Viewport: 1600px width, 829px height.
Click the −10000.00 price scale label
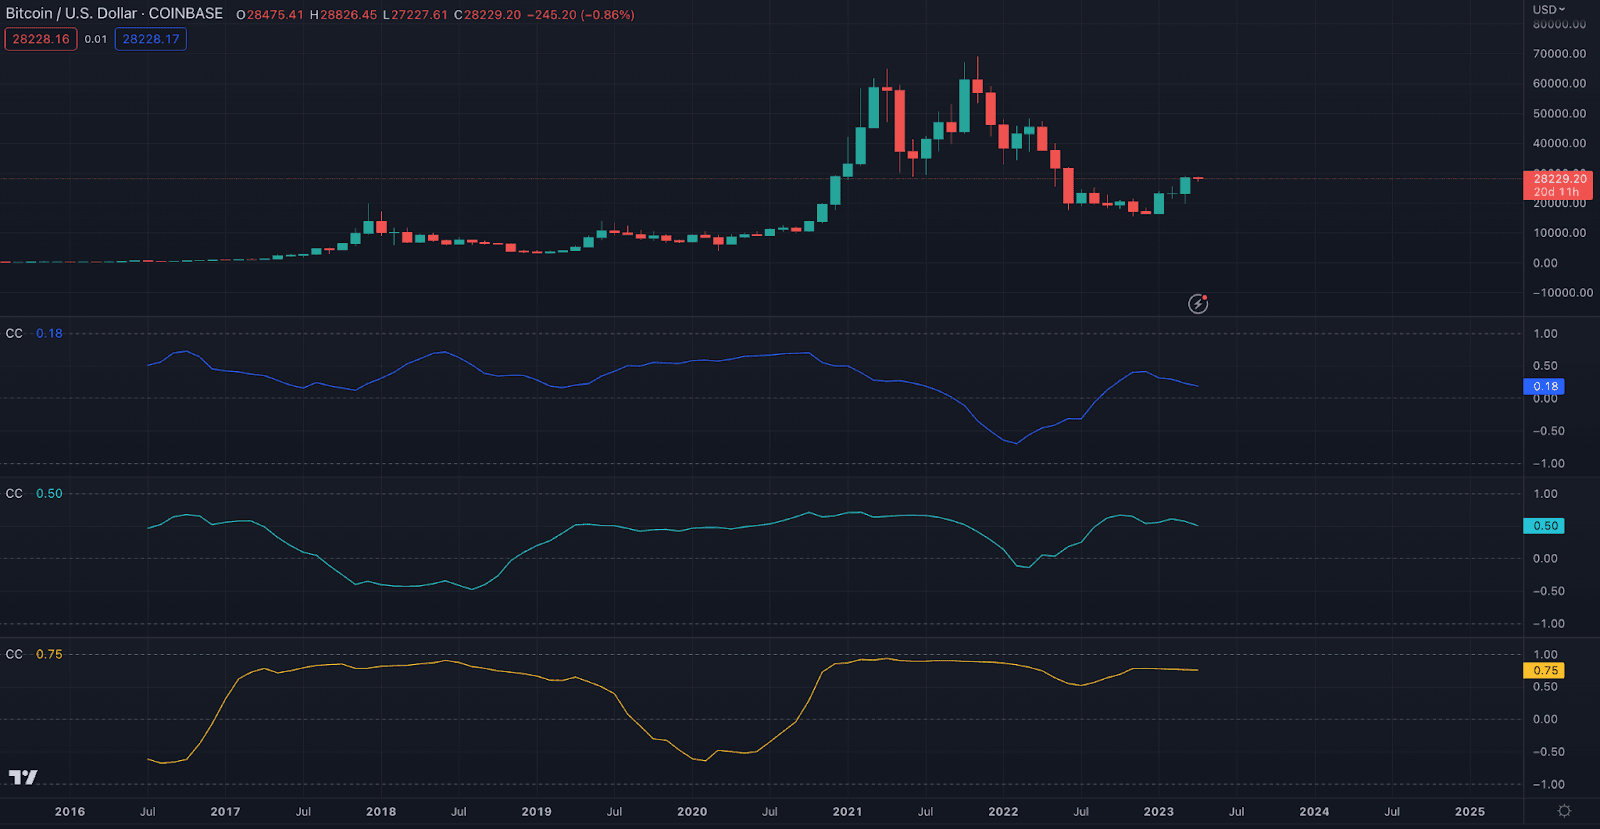point(1562,293)
